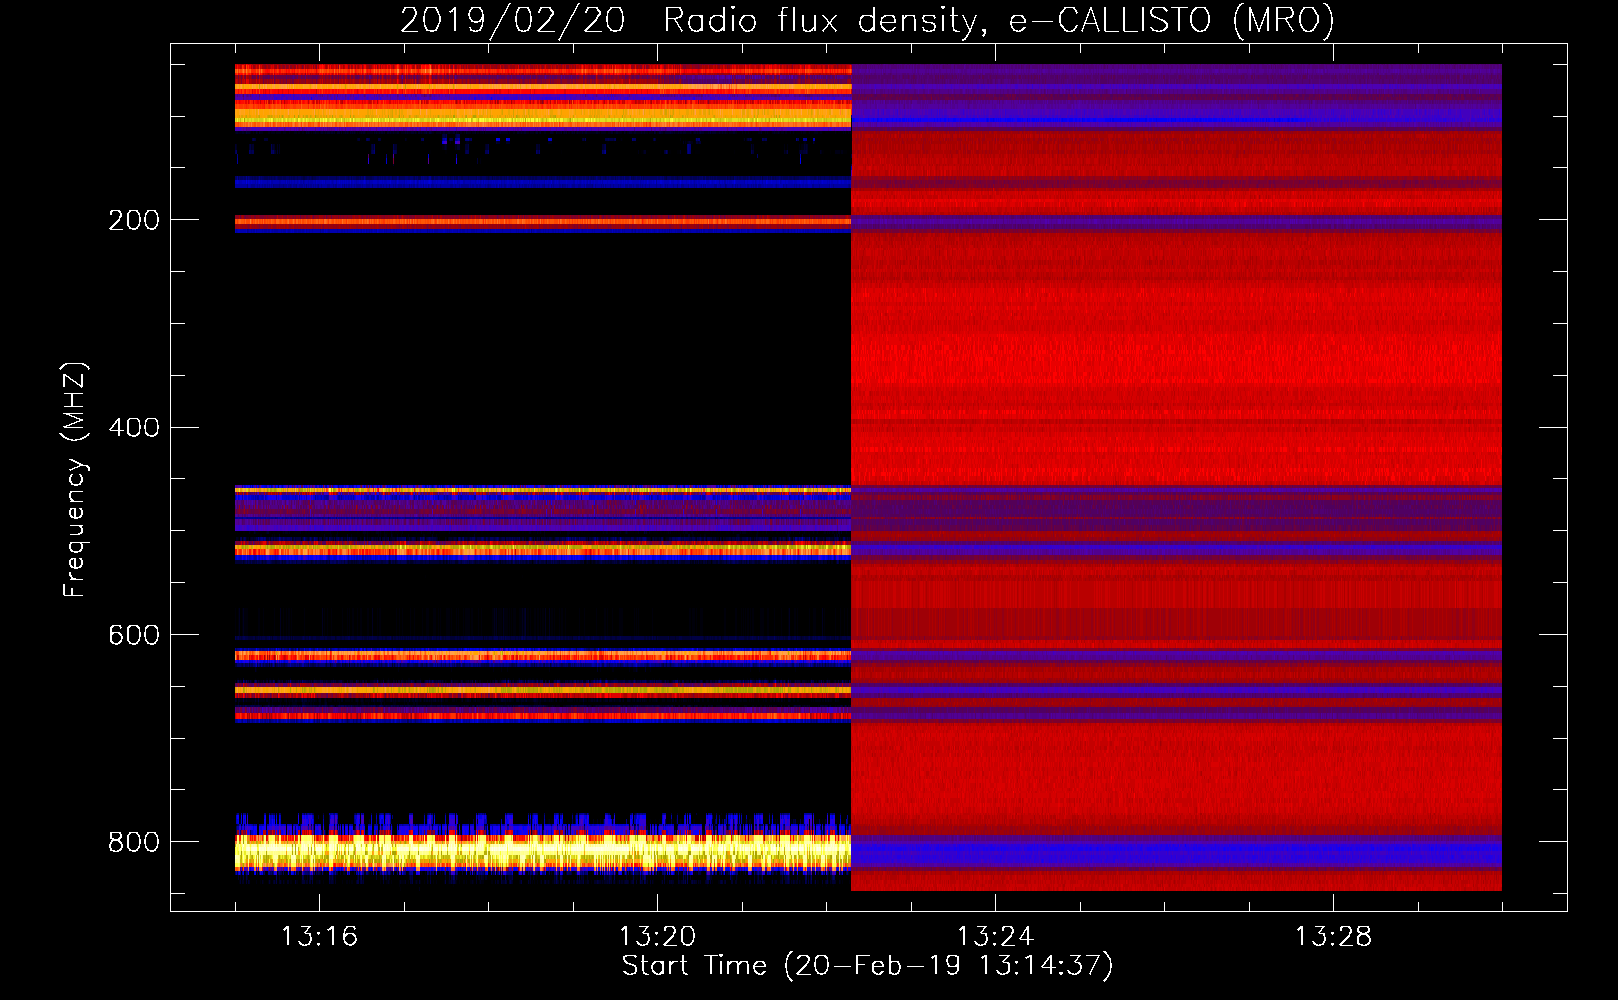Click the 13:28 time tick label
Viewport: 1618px width, 1000px height.
click(x=1333, y=936)
